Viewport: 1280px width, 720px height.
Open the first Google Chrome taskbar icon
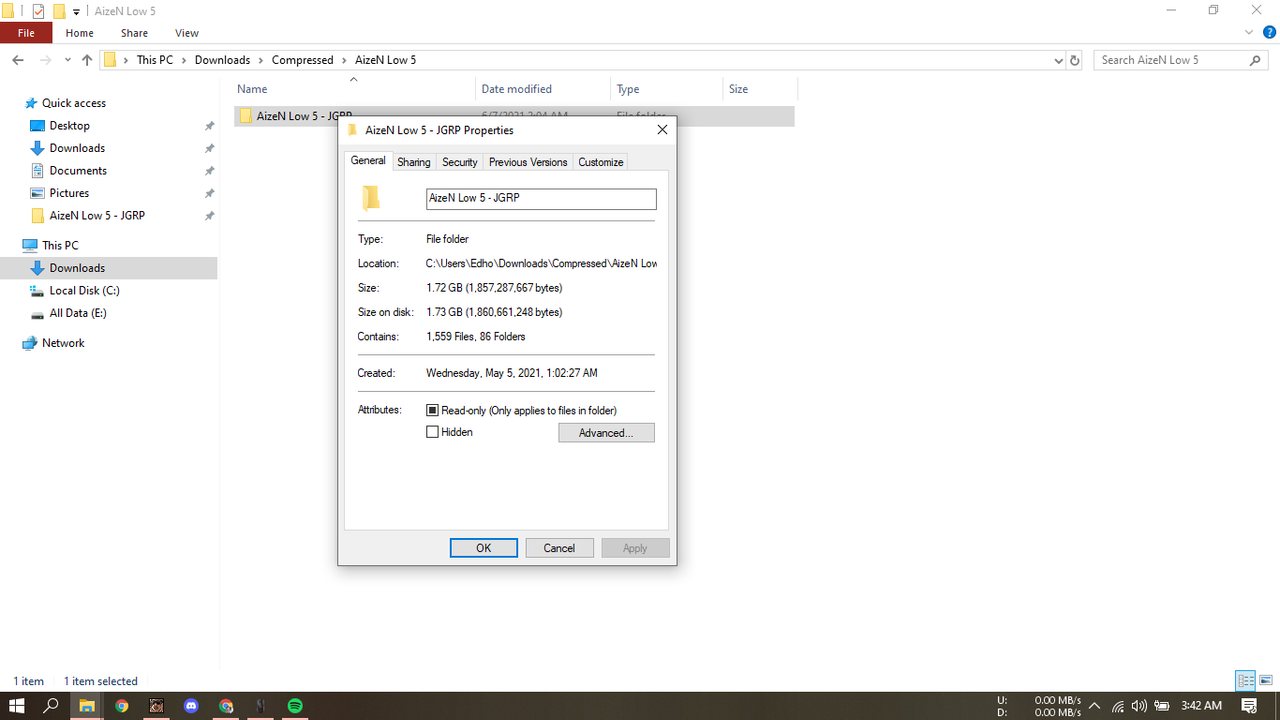click(x=122, y=706)
